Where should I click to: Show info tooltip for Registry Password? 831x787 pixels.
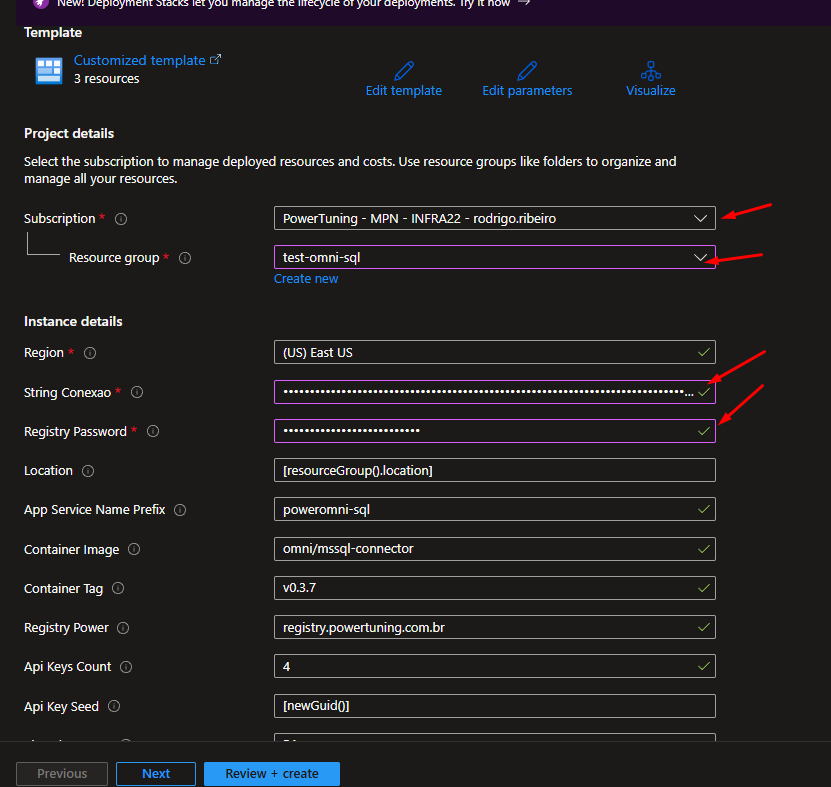(153, 432)
